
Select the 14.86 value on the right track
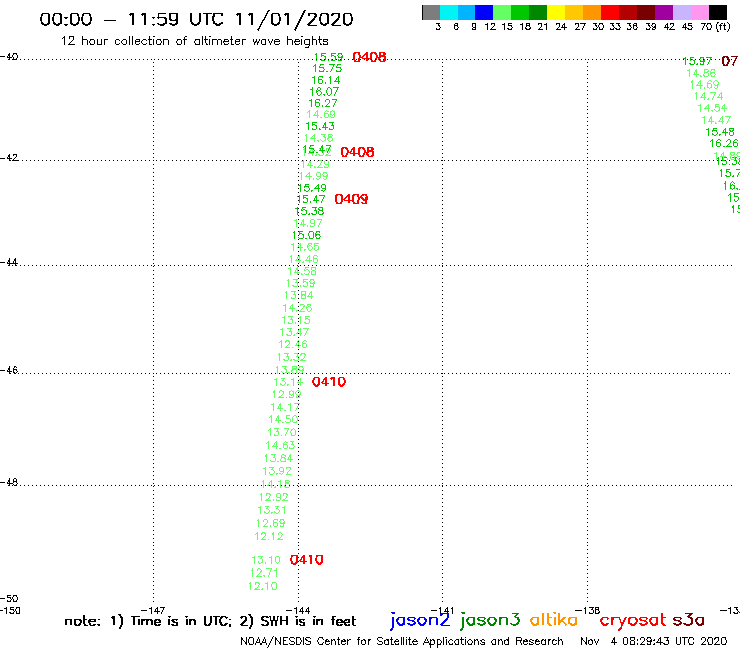pyautogui.click(x=701, y=73)
